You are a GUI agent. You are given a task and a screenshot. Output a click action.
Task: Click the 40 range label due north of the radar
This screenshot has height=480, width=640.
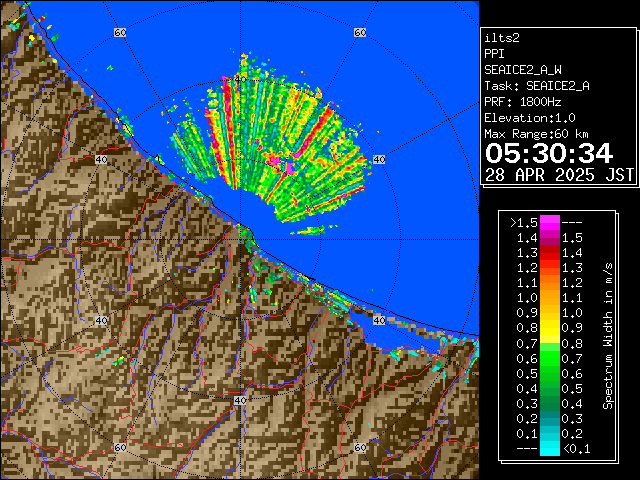click(240, 79)
